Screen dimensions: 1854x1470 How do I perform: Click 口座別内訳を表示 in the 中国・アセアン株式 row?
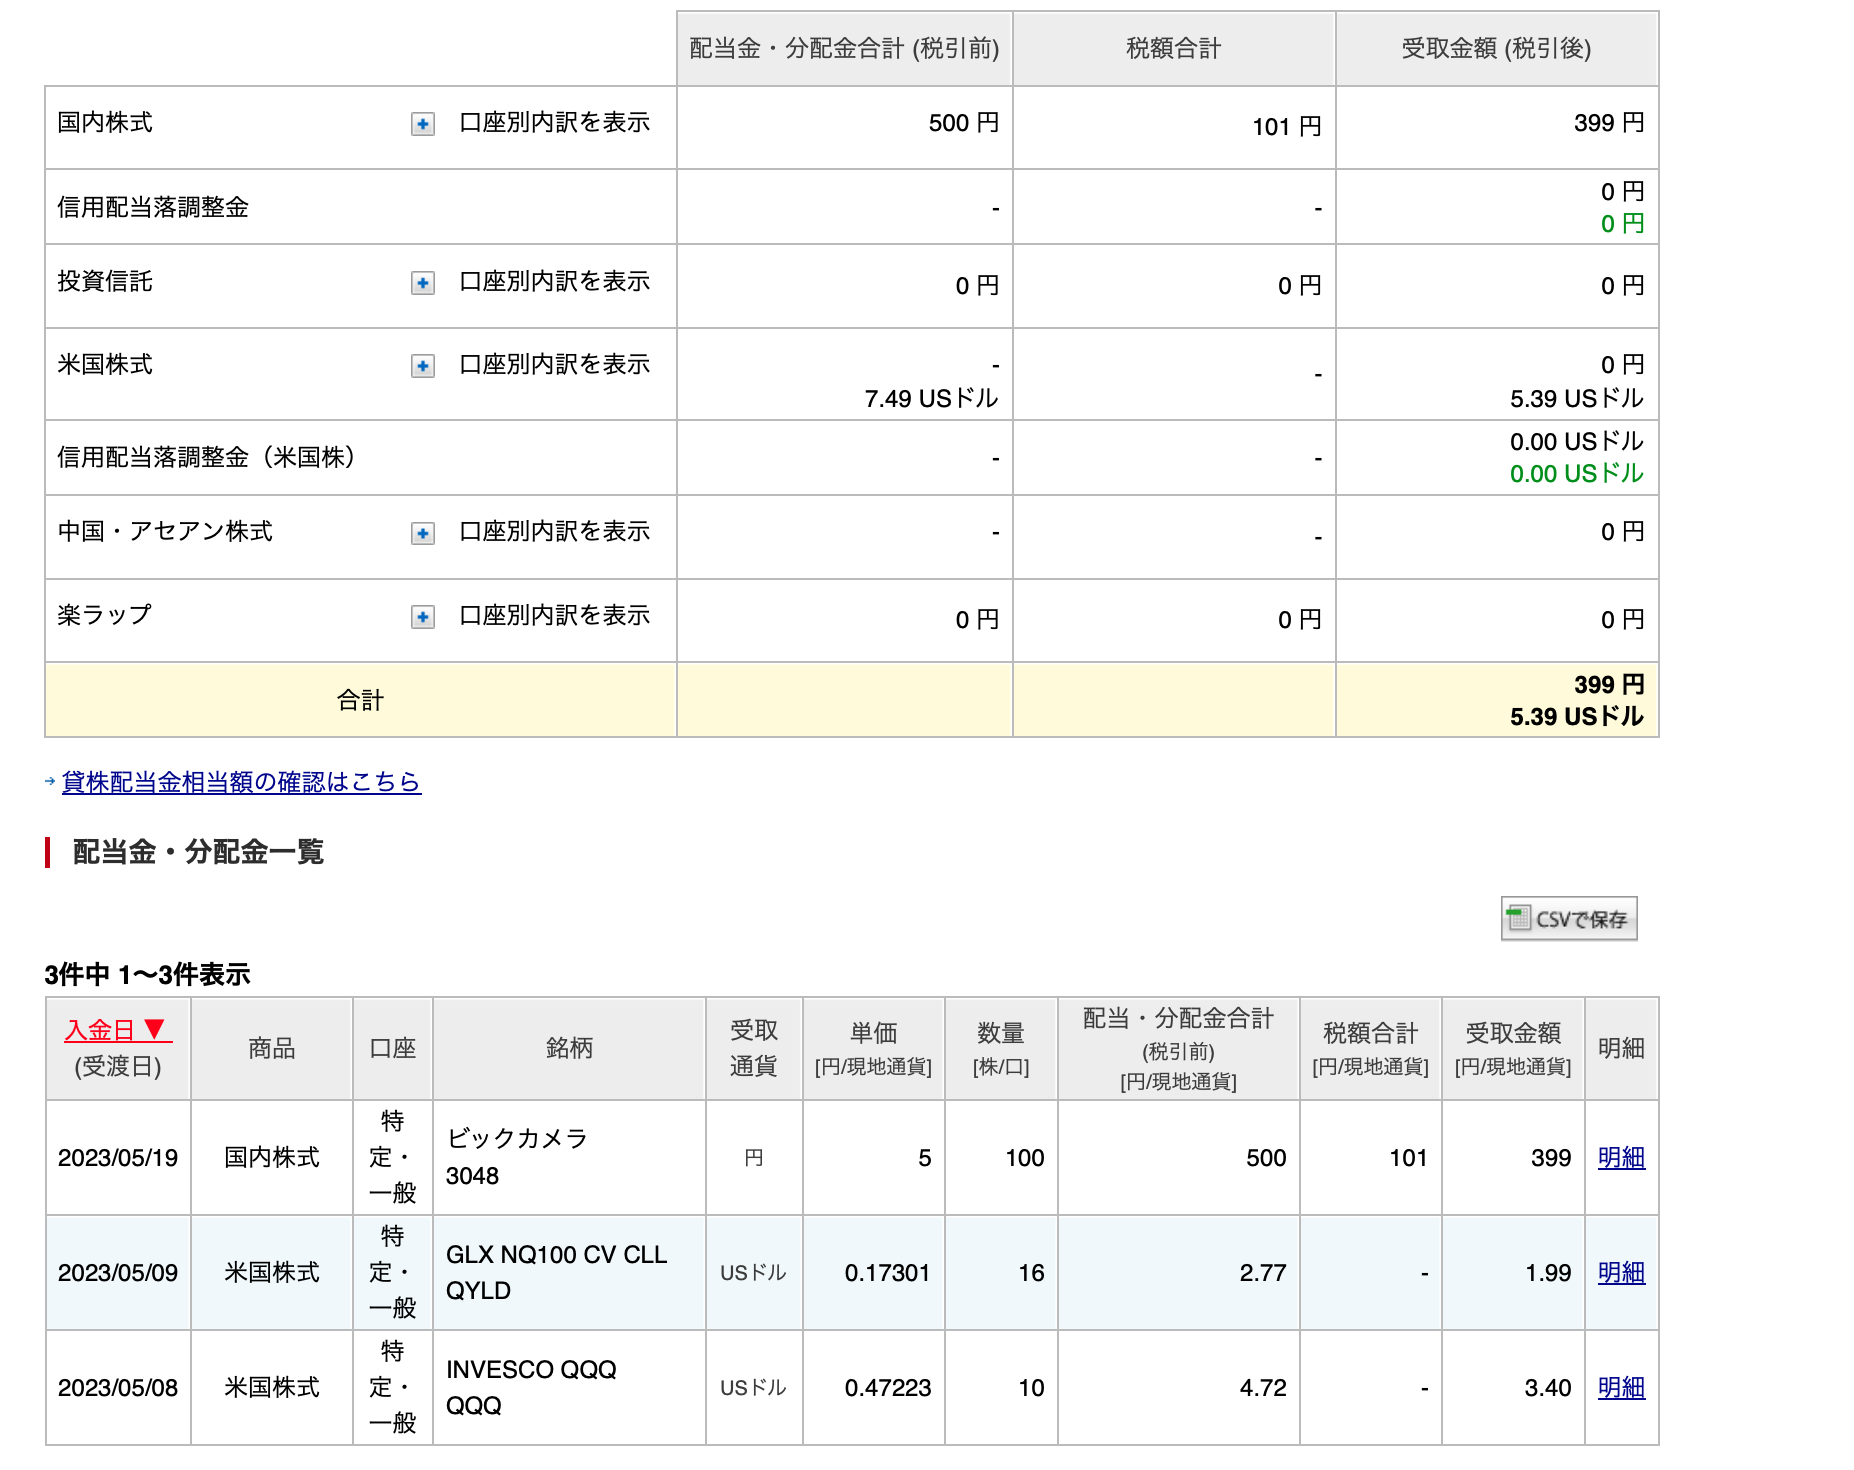tap(555, 532)
